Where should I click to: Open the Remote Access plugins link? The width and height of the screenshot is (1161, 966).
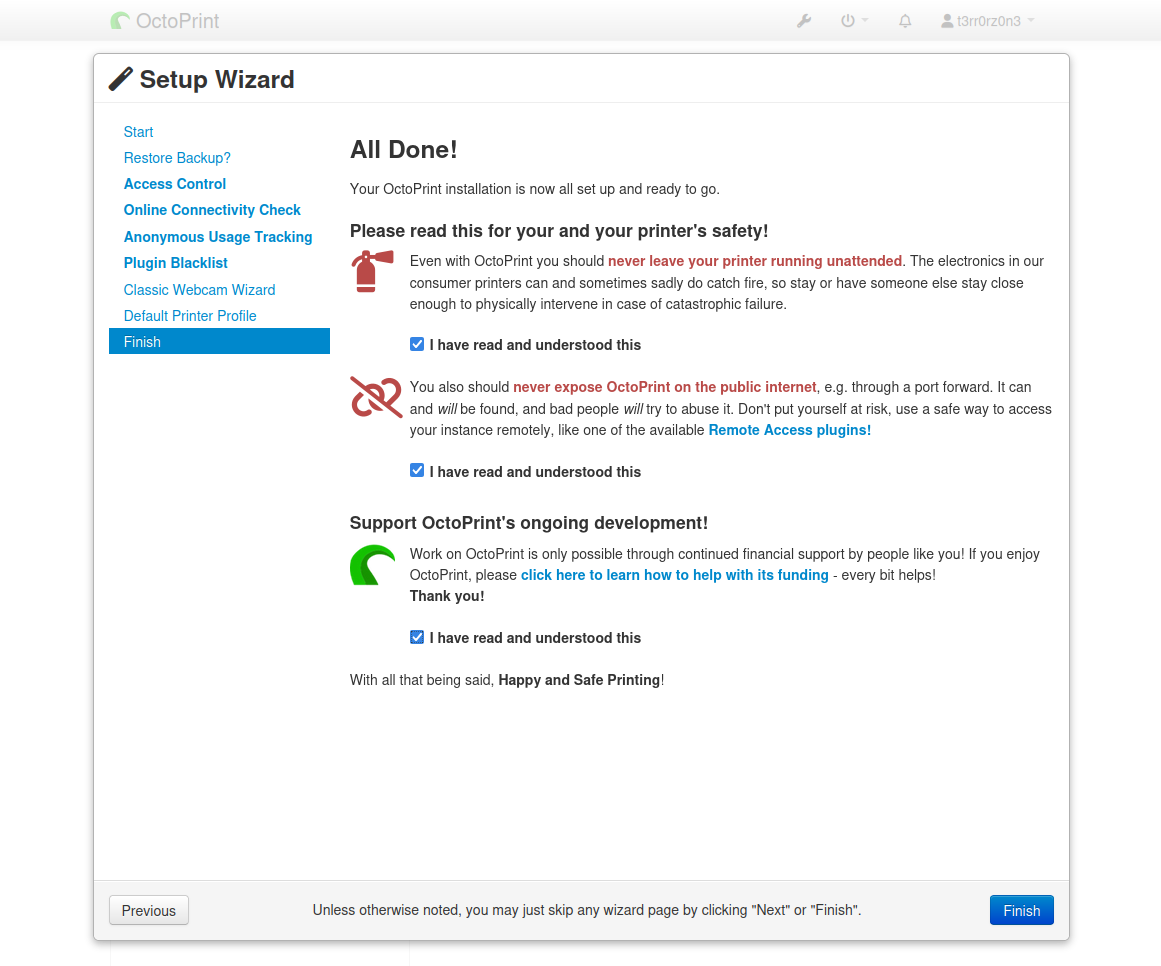click(789, 430)
